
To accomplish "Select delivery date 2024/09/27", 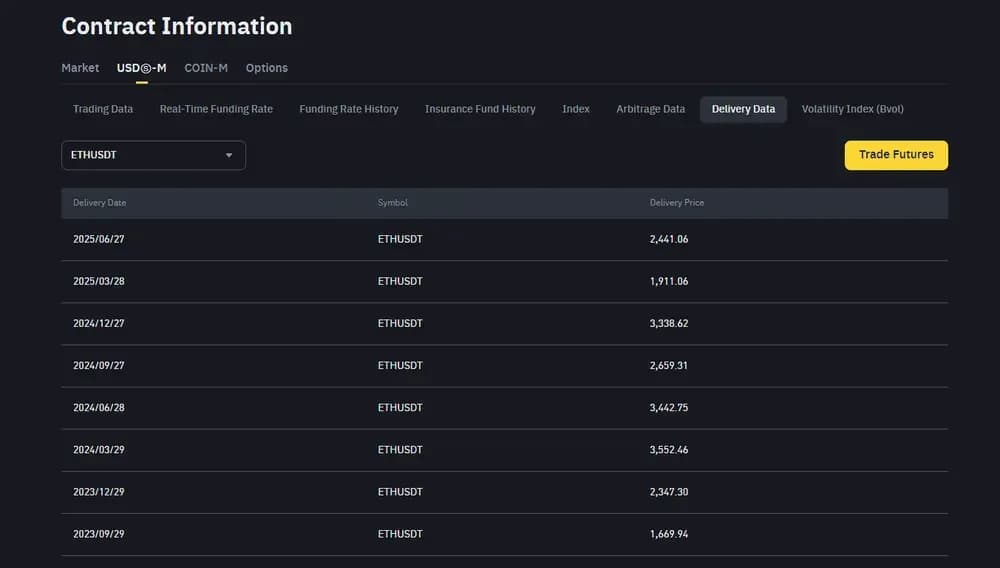I will [x=99, y=365].
